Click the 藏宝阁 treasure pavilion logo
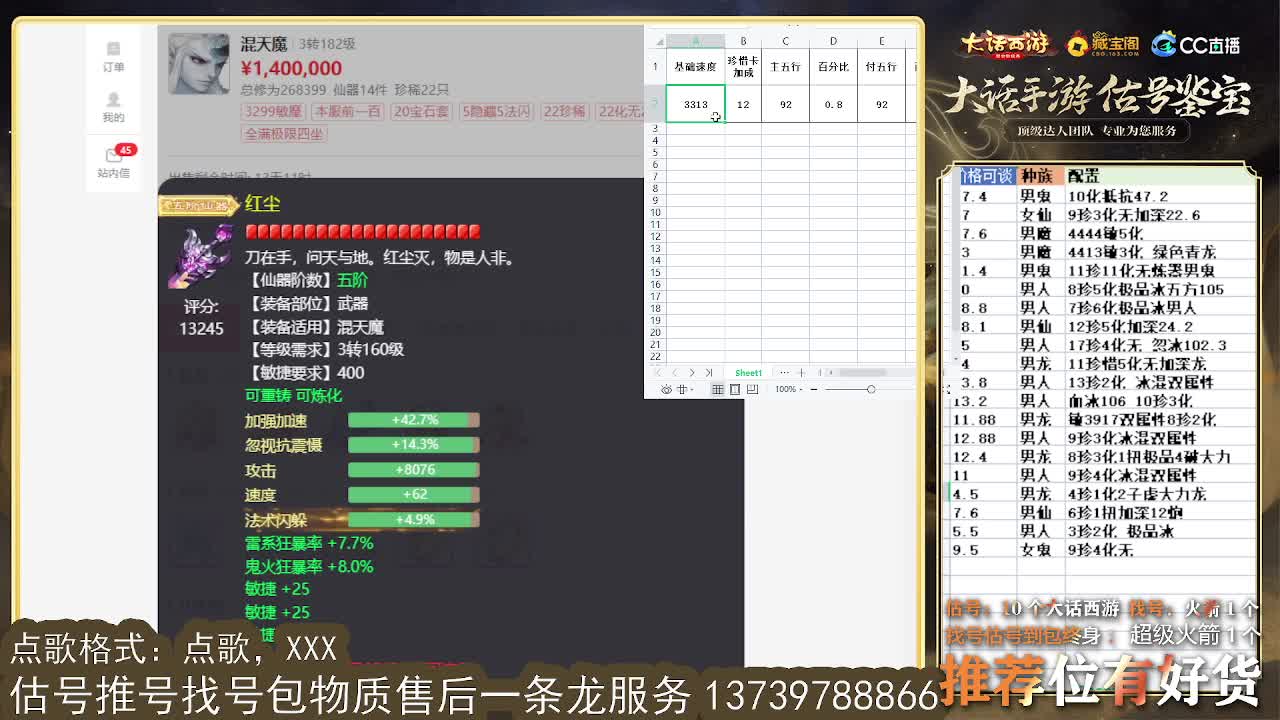 tap(1100, 44)
